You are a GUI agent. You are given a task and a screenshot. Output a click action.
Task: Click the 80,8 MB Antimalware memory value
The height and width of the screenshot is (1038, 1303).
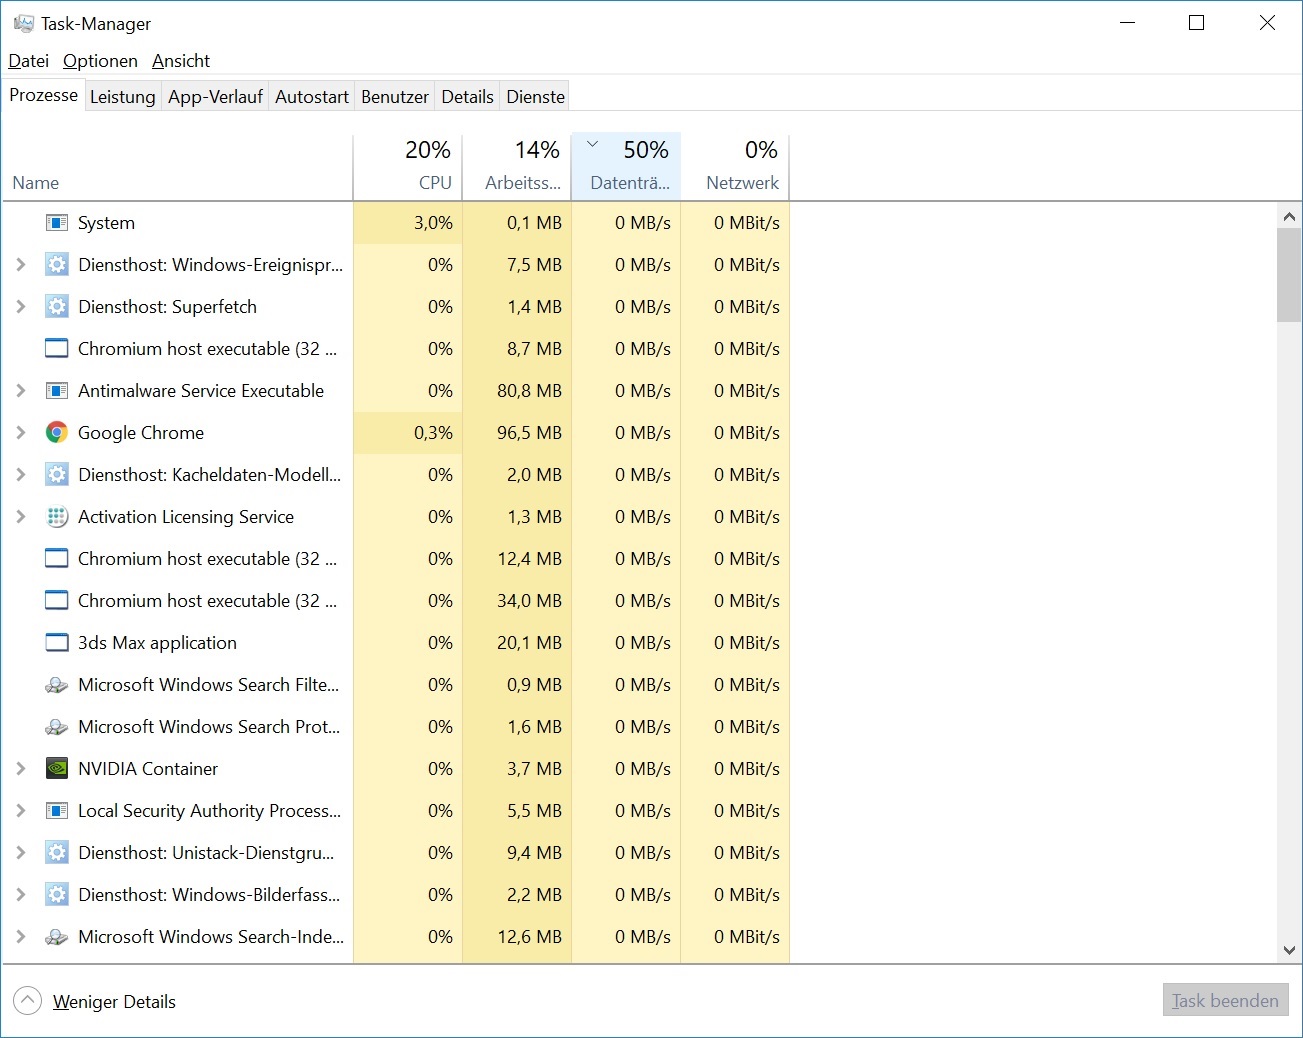coord(530,391)
